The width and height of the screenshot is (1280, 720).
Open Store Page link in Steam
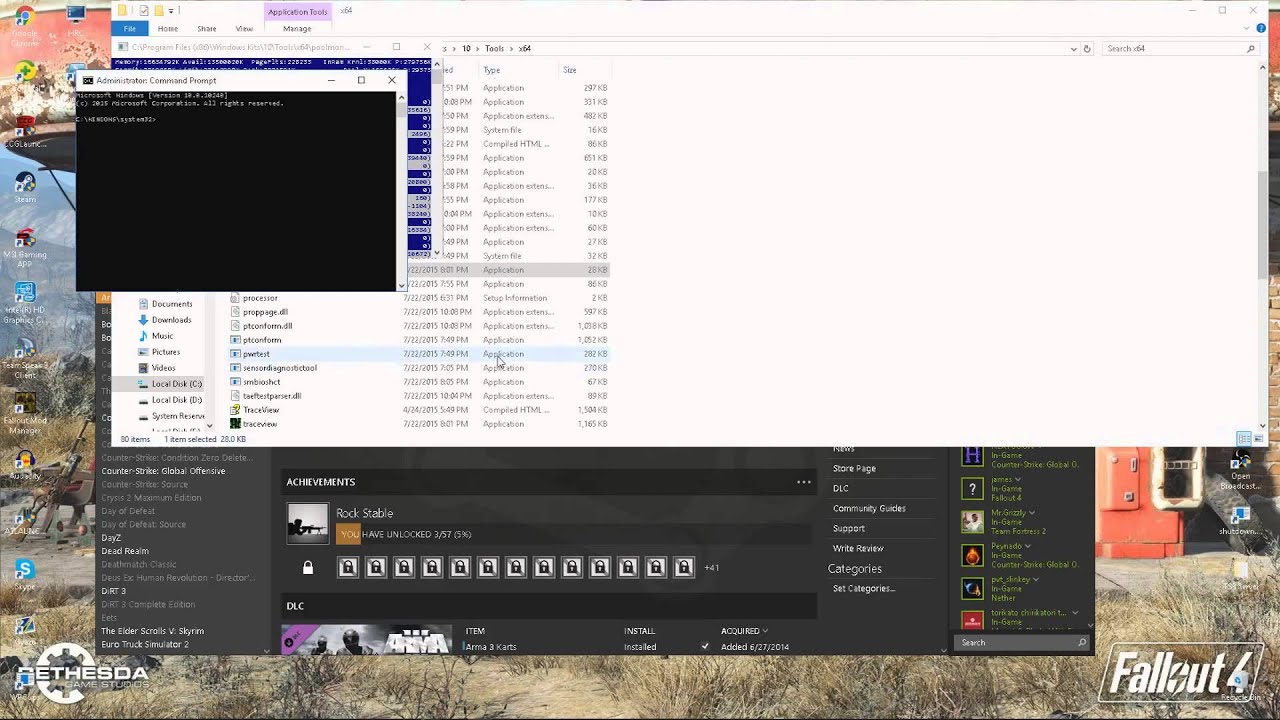854,468
